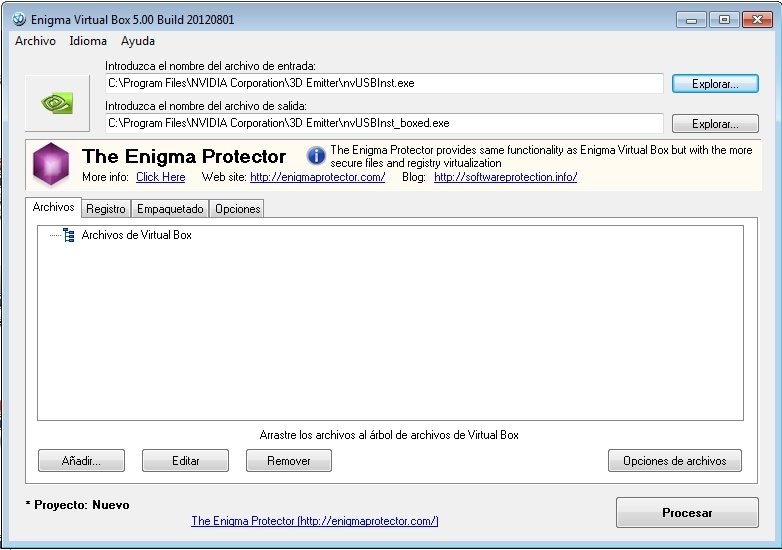Follow the Click Here link
This screenshot has height=550, width=782.
coord(161,177)
